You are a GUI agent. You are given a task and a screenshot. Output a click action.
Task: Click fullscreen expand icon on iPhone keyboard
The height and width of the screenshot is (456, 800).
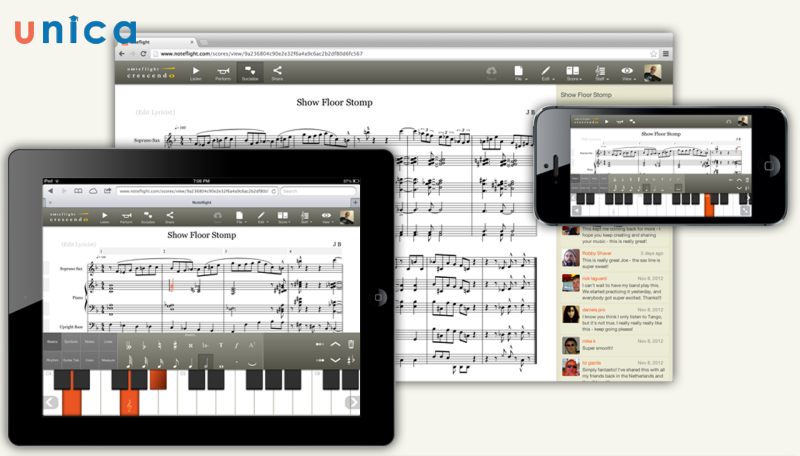coord(745,210)
